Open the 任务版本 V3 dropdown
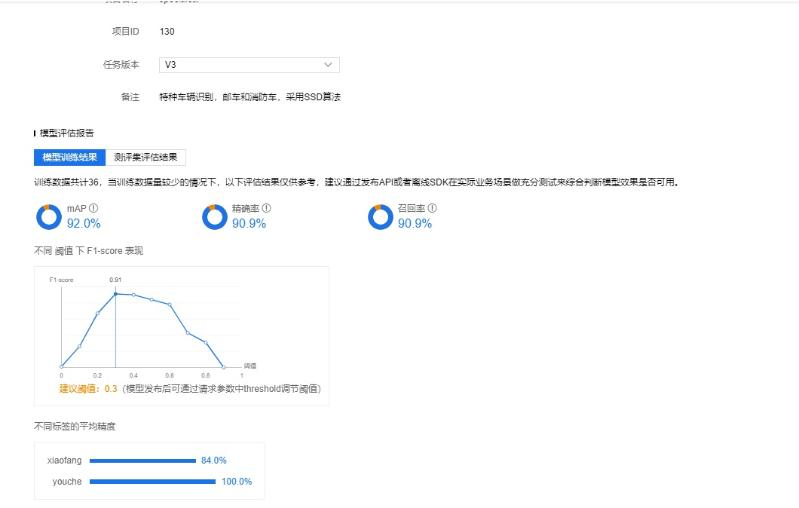This screenshot has height=508, width=799. (x=249, y=65)
